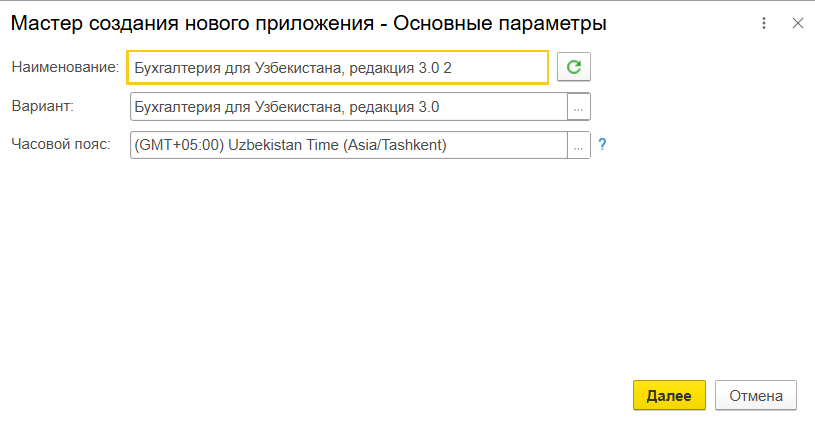Click the Наименование label

tap(65, 67)
